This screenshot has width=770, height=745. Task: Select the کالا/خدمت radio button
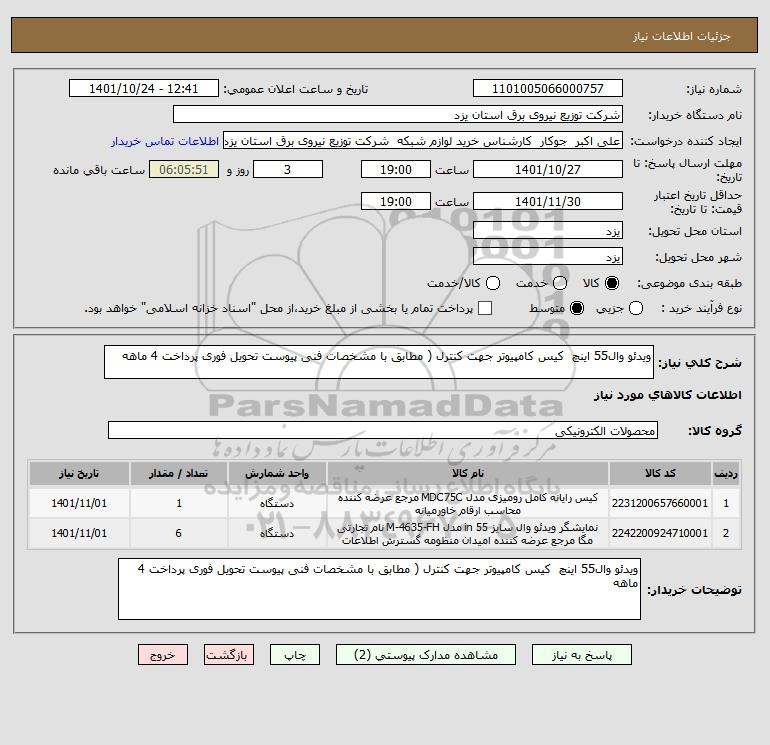[493, 283]
